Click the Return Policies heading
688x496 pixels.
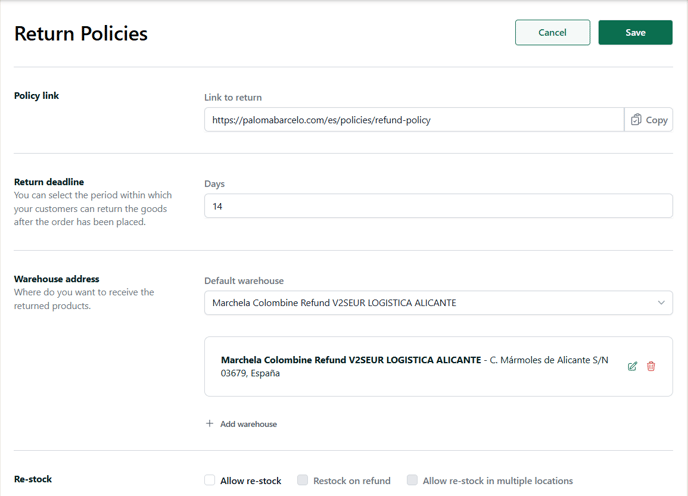(81, 34)
